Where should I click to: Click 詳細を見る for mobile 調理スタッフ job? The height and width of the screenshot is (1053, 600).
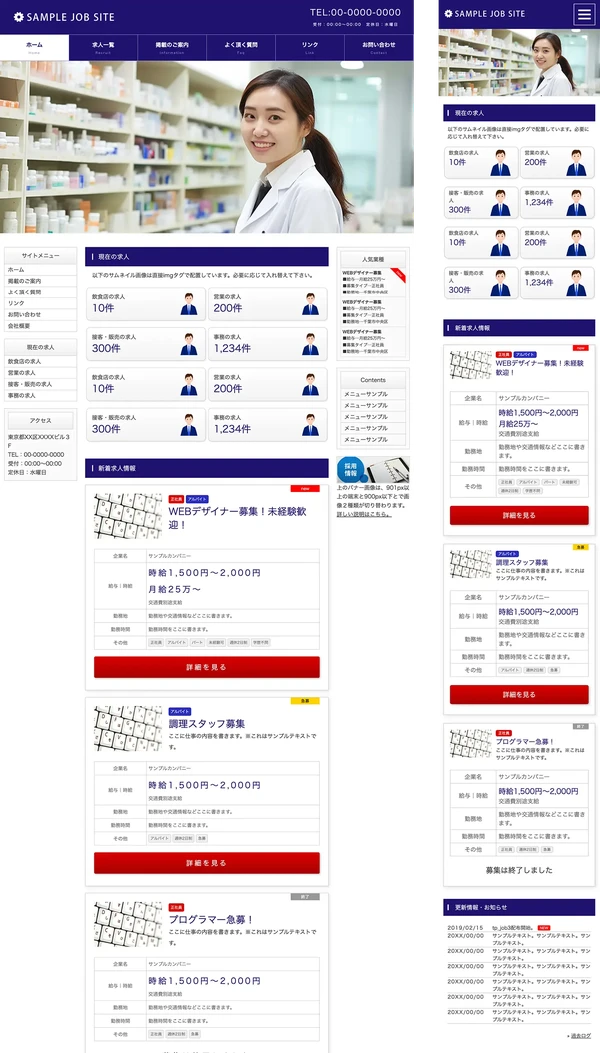(519, 694)
